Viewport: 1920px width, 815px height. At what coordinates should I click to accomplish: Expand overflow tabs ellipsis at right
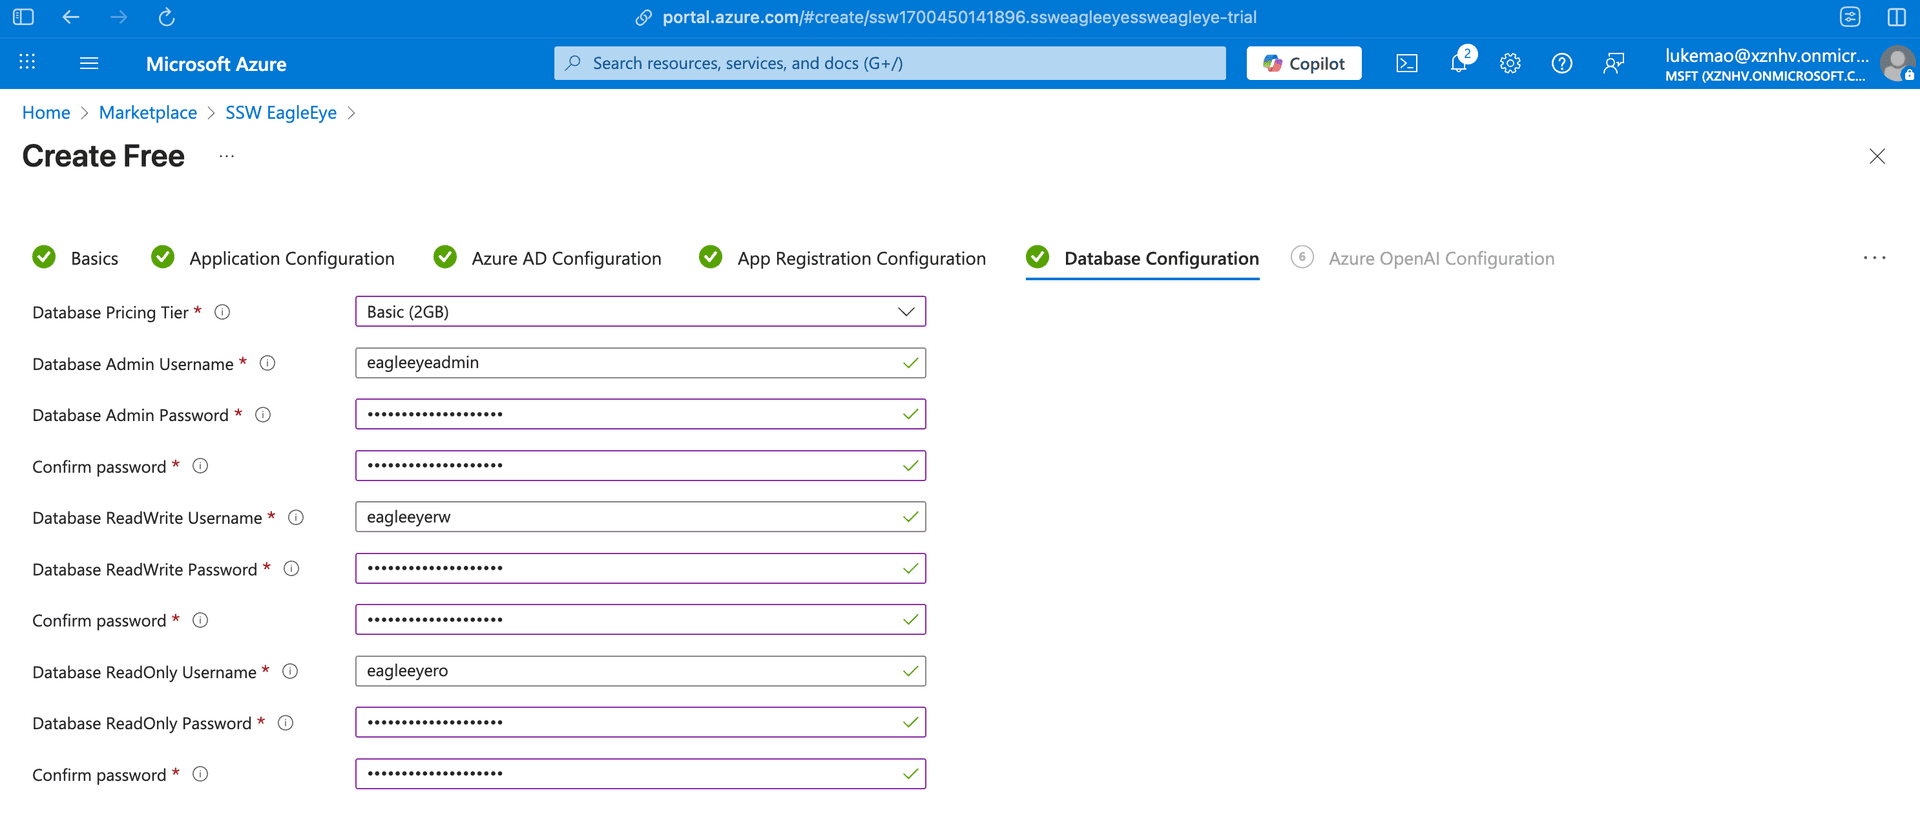tap(1874, 258)
